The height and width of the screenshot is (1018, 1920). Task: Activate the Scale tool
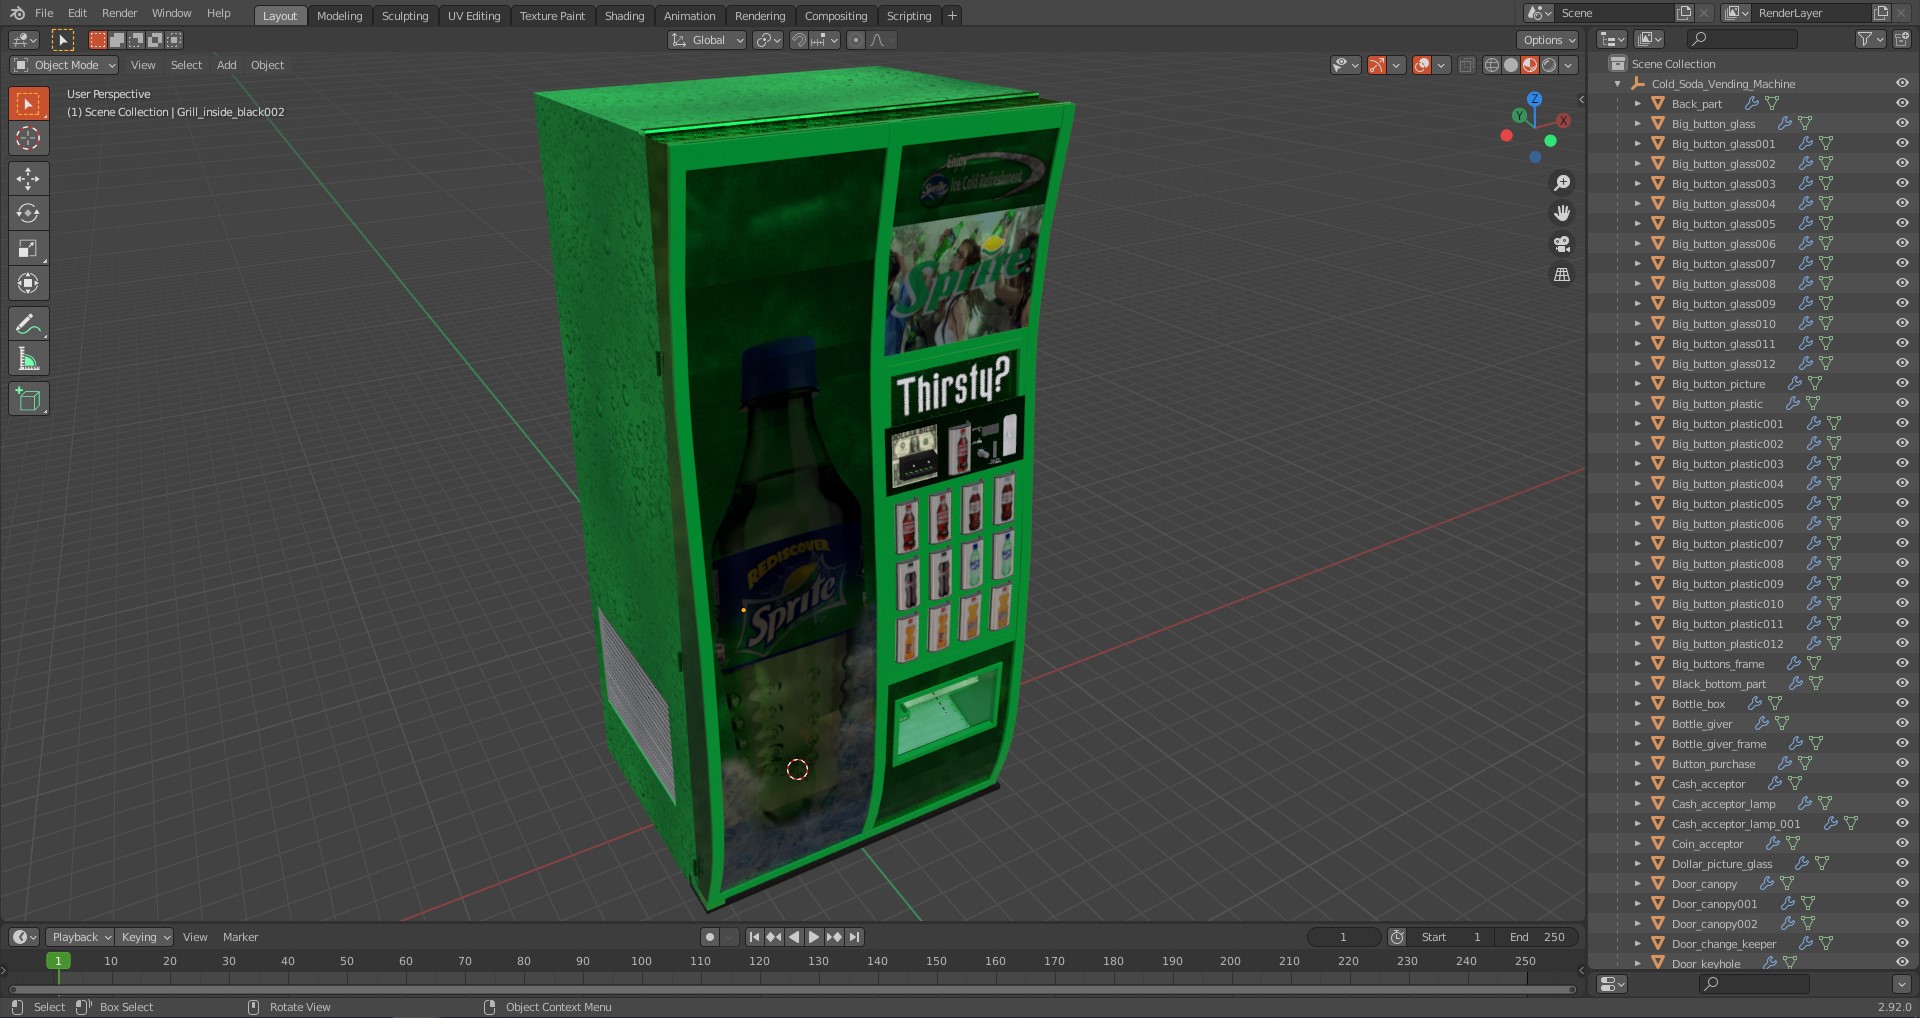tap(28, 249)
